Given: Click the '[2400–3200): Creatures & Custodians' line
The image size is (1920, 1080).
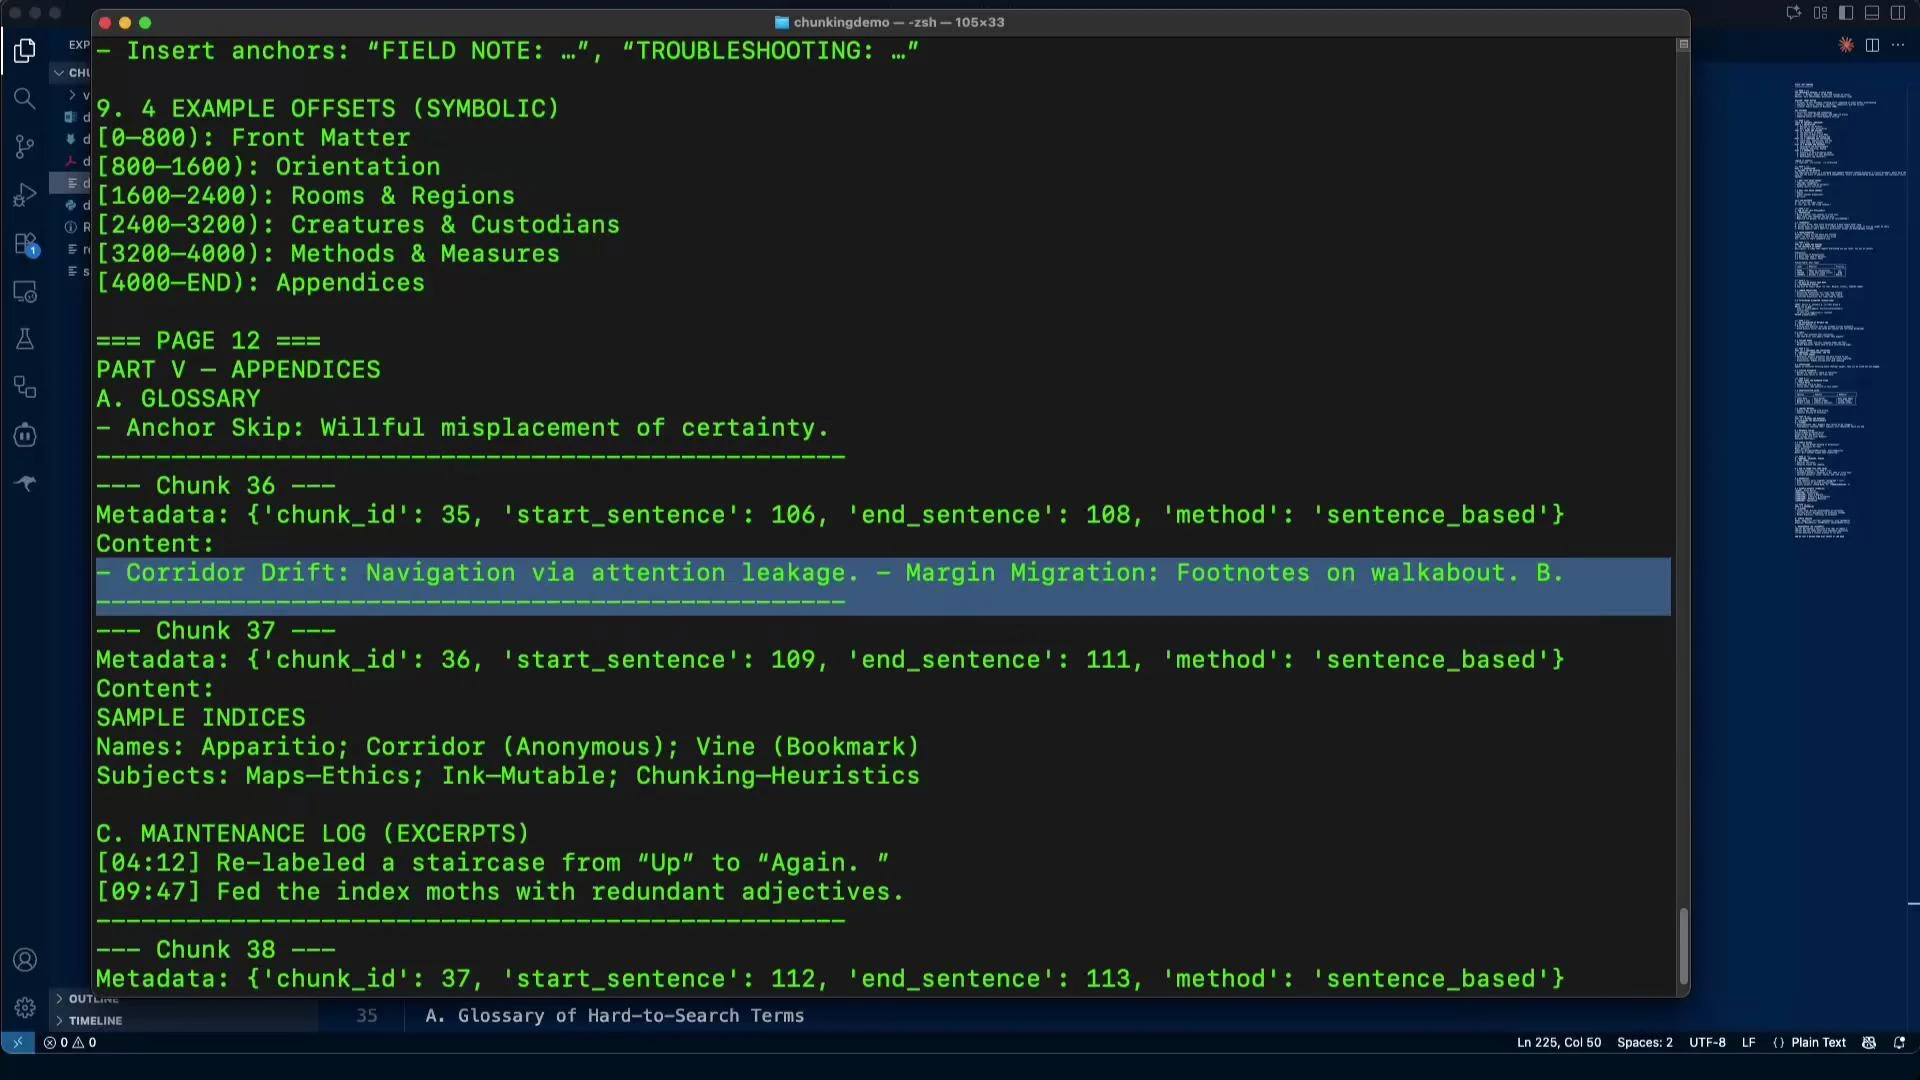Looking at the screenshot, I should (x=358, y=225).
